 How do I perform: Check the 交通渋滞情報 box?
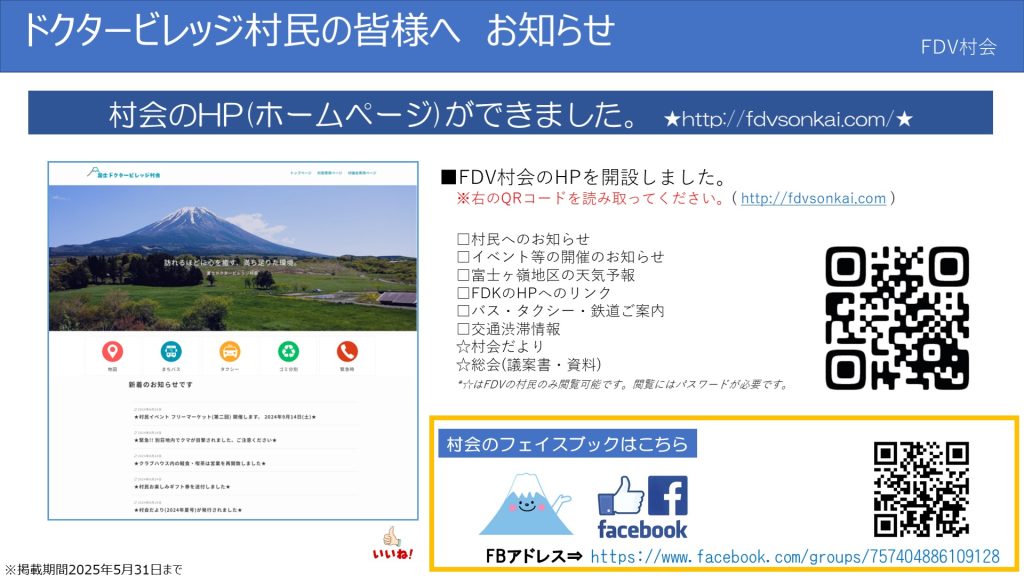[463, 329]
